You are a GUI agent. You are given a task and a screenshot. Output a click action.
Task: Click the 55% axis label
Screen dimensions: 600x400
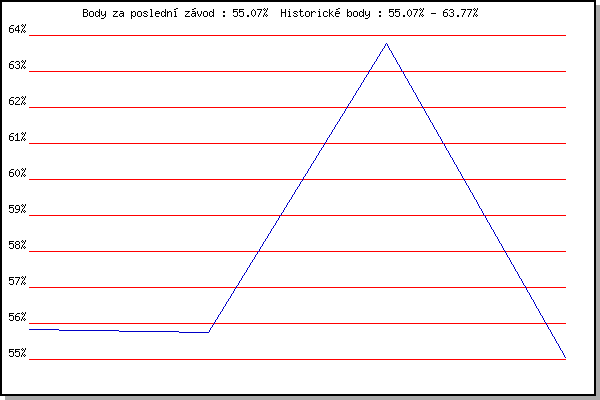point(17,353)
